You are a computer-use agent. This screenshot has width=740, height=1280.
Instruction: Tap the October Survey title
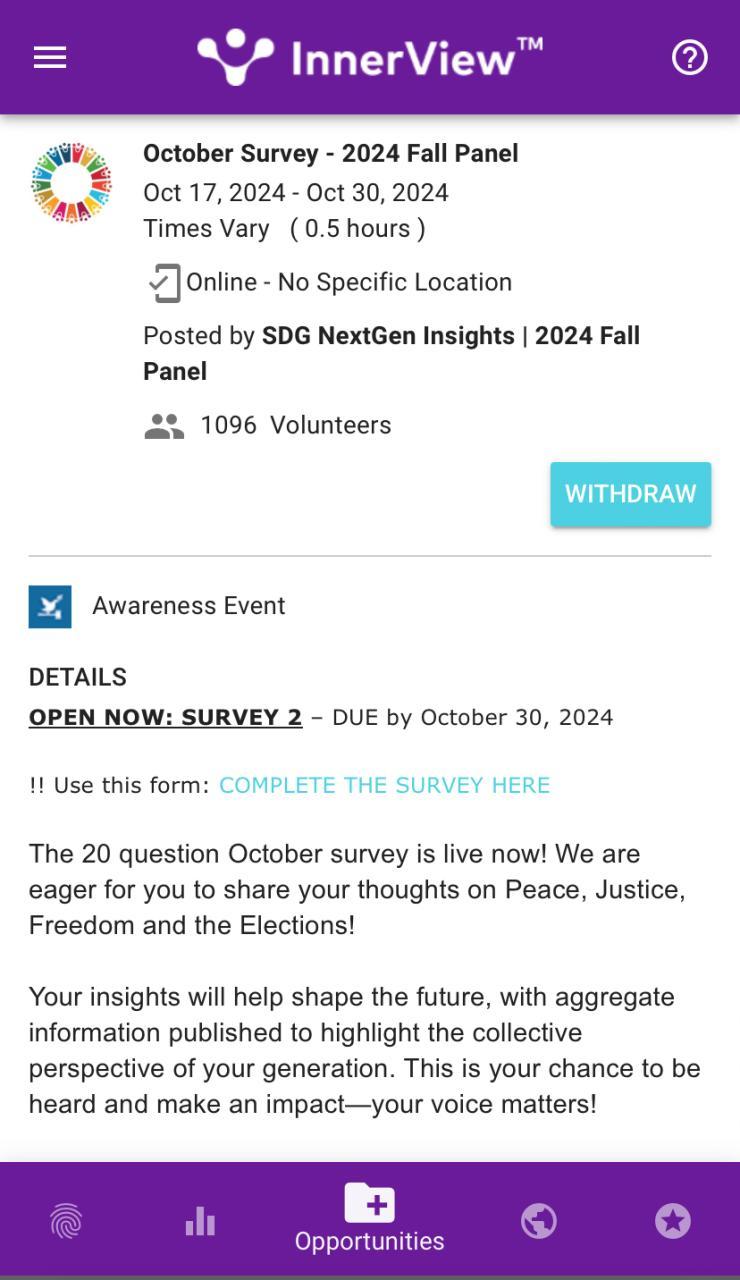coord(330,153)
